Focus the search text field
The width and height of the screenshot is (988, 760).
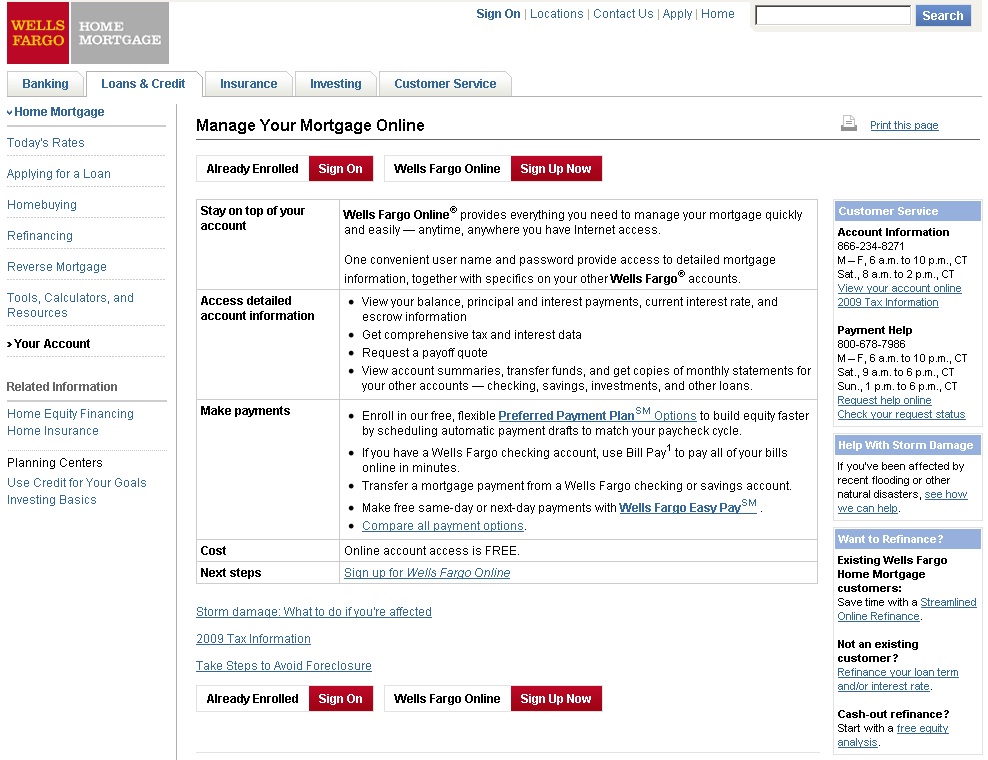point(832,16)
